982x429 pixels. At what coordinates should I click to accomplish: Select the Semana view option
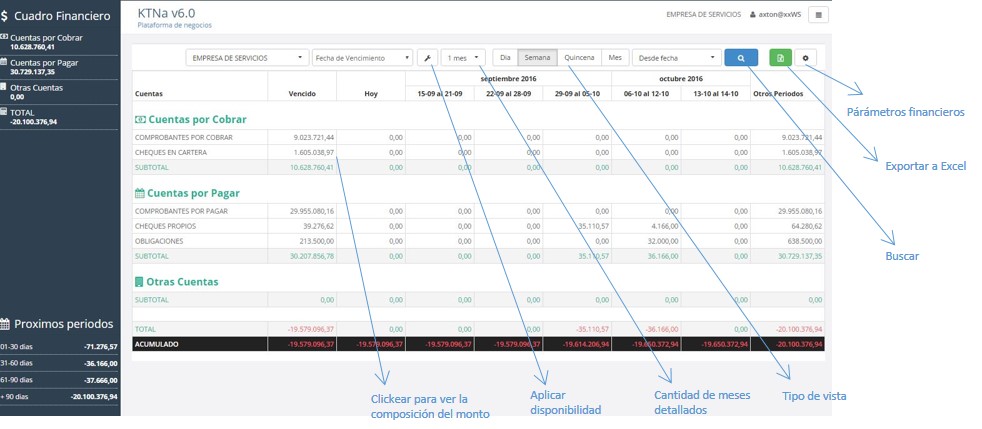pyautogui.click(x=537, y=58)
